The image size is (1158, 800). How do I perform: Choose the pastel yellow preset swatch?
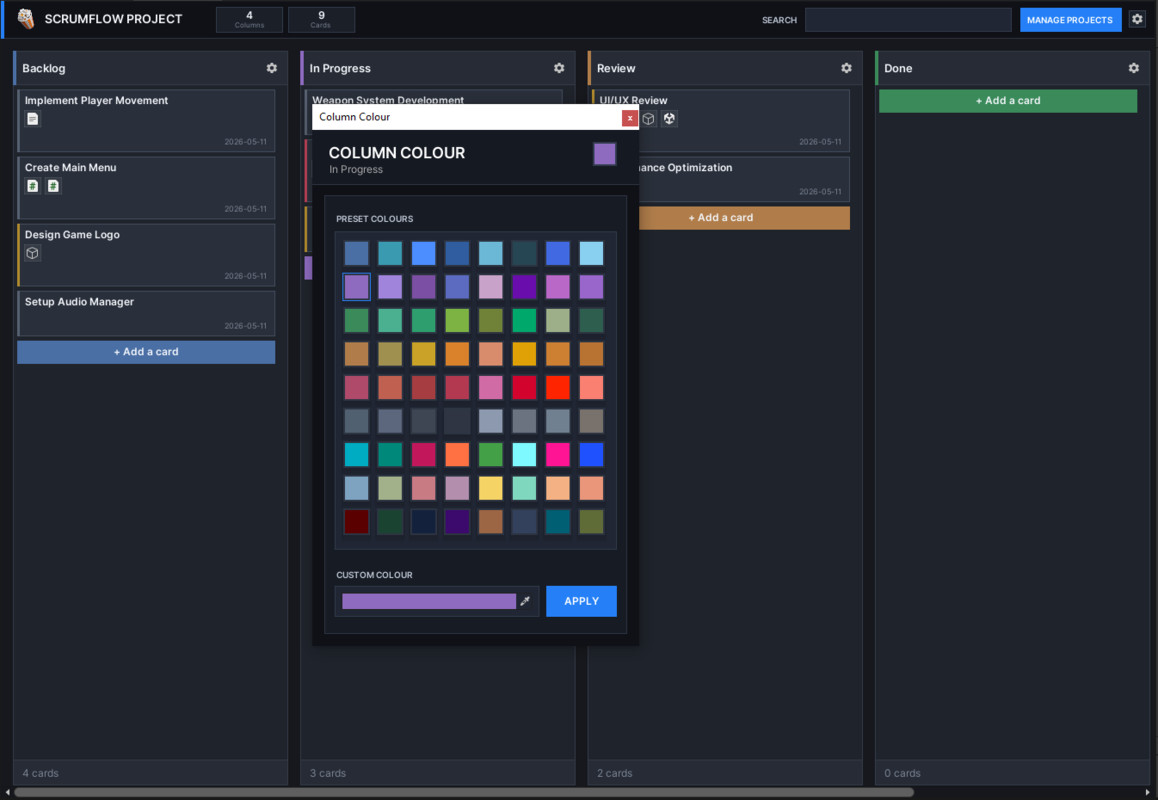490,488
